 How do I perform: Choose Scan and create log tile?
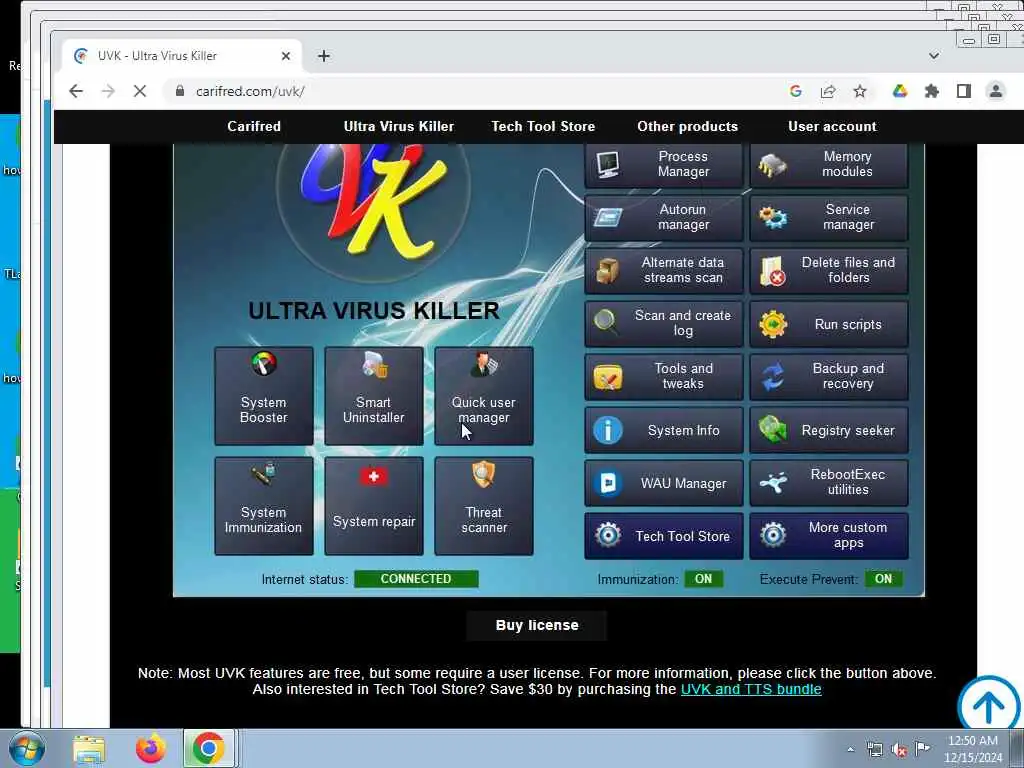point(664,323)
